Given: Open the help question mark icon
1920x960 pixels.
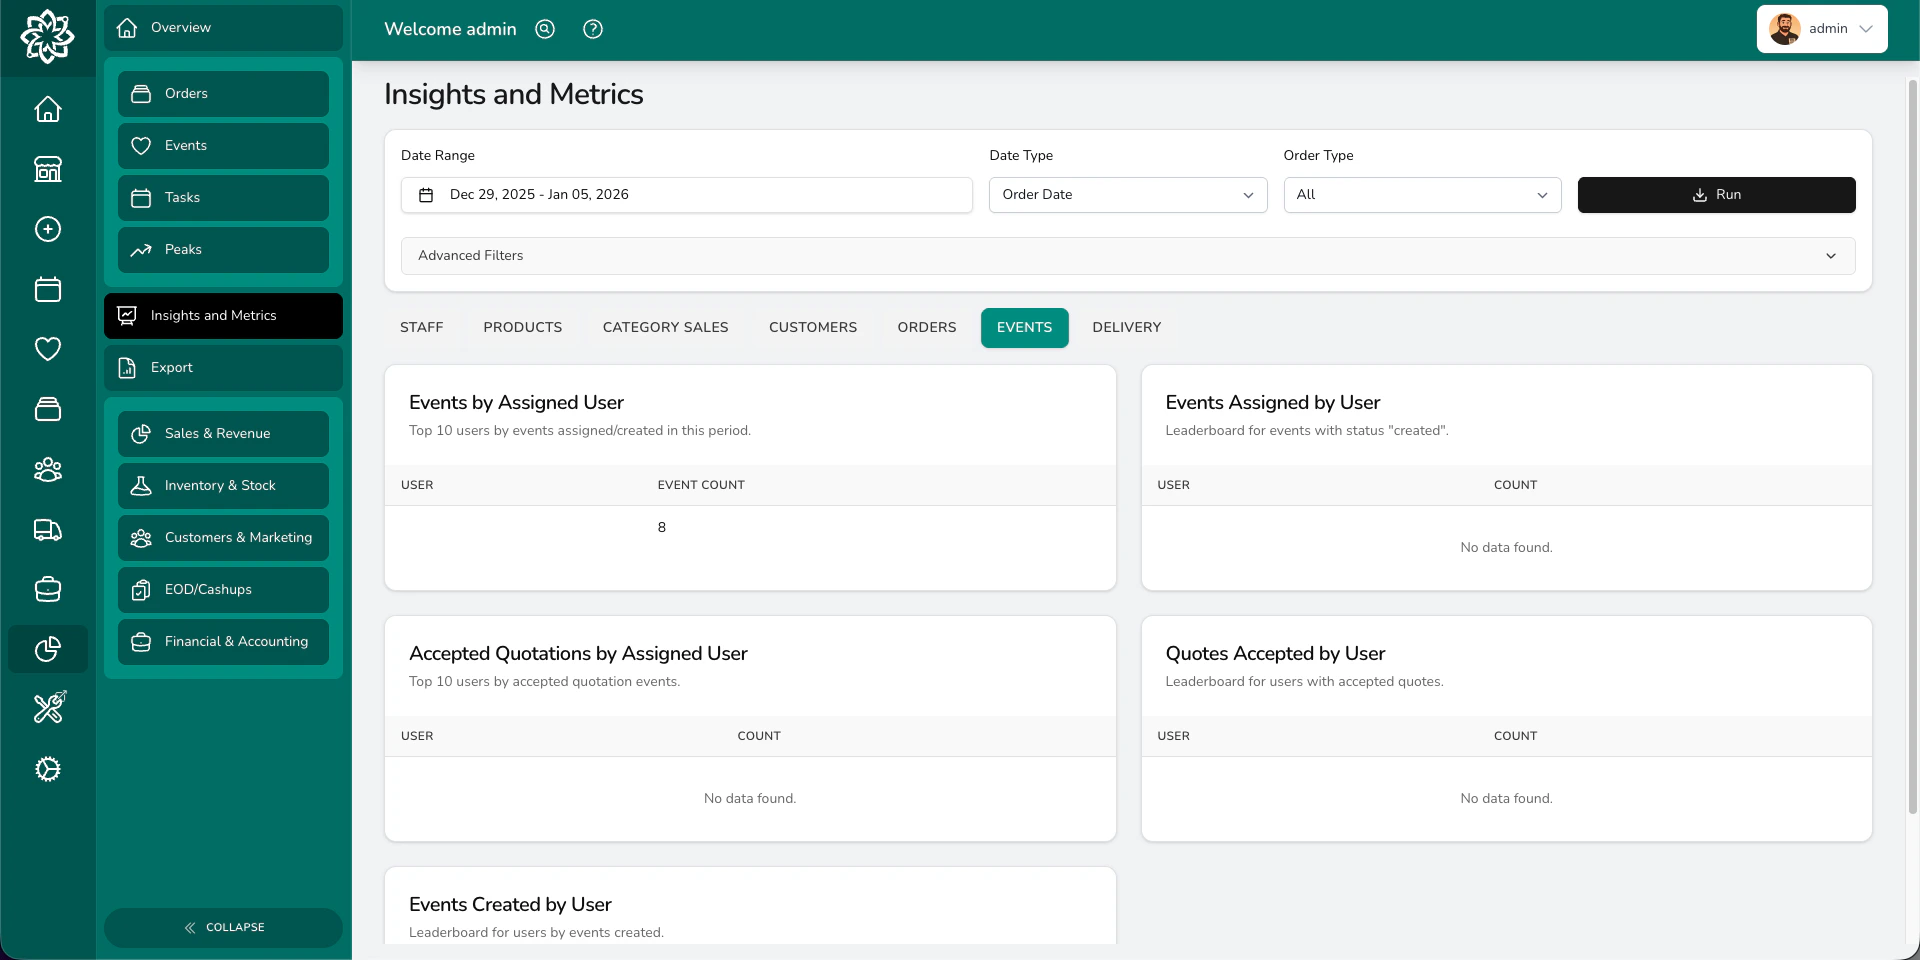Looking at the screenshot, I should pyautogui.click(x=592, y=29).
